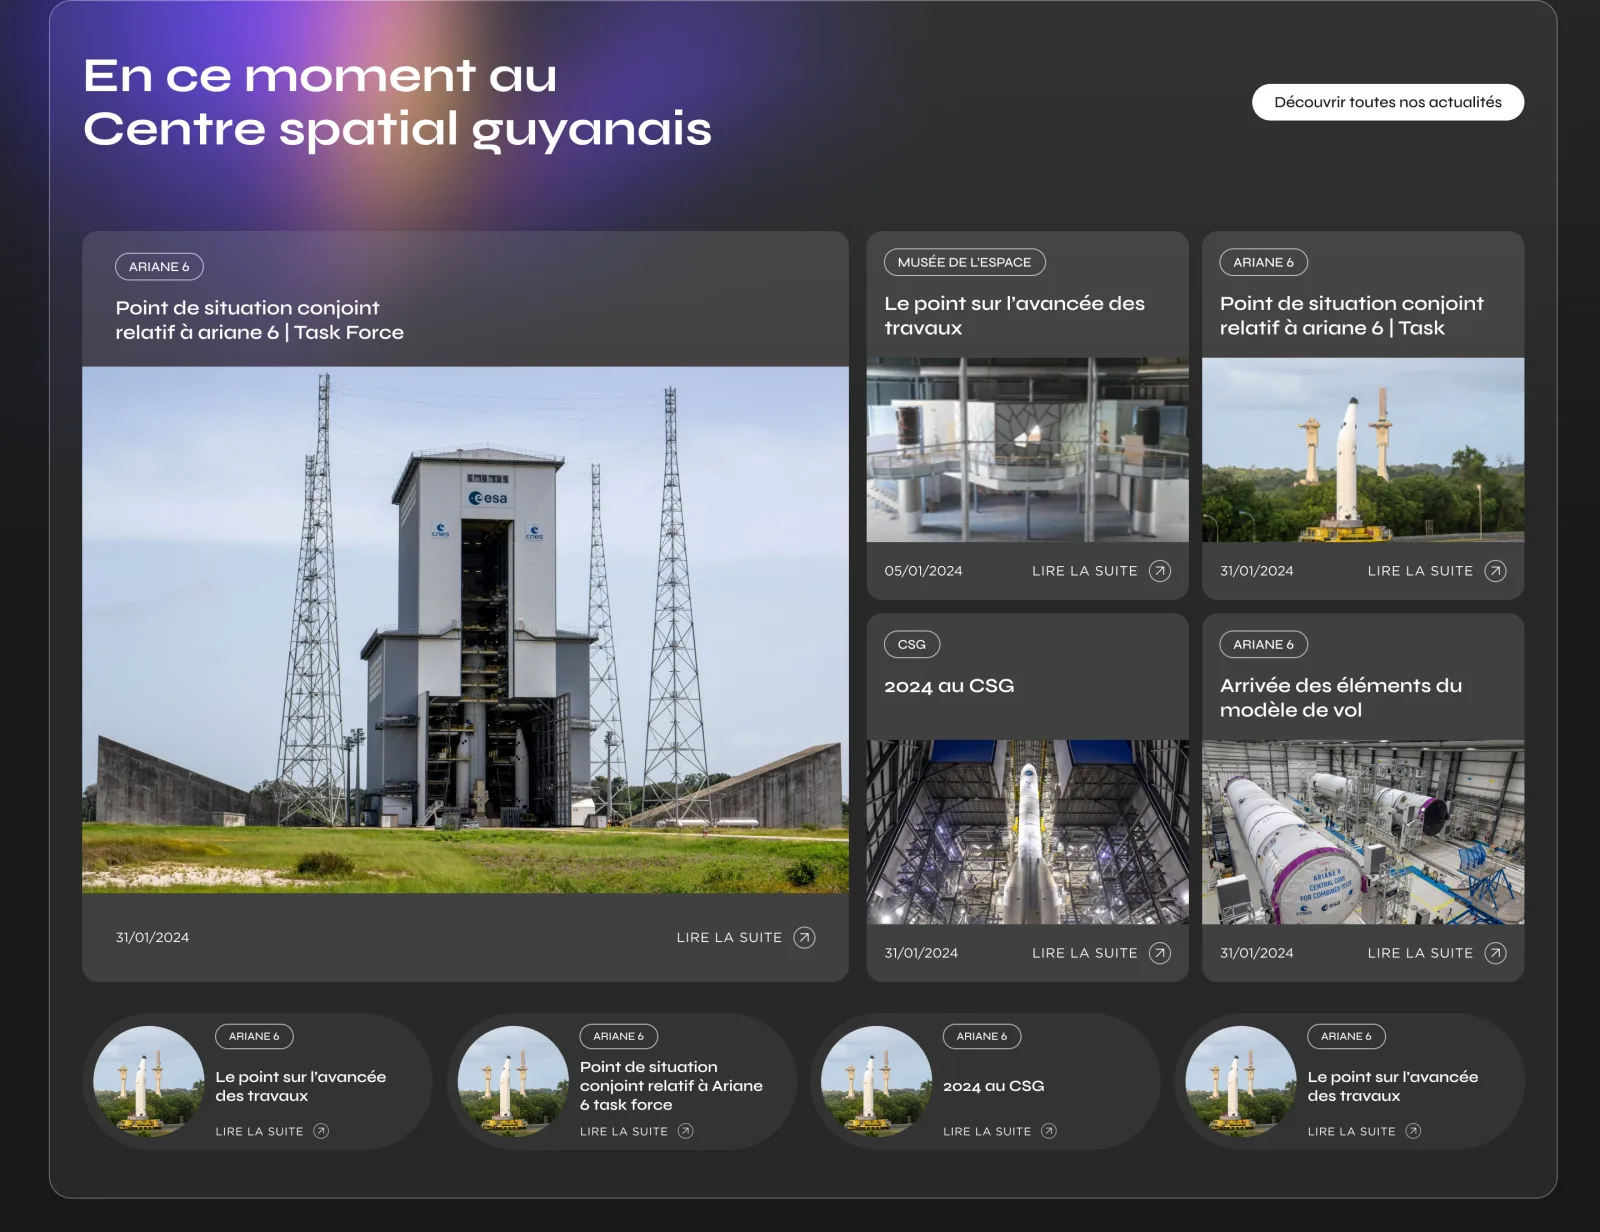Open the rocket on transporter photo on 'Point de situation conjoint relatif à ariane 6 | Task' card
1600x1232 pixels.
(1363, 450)
